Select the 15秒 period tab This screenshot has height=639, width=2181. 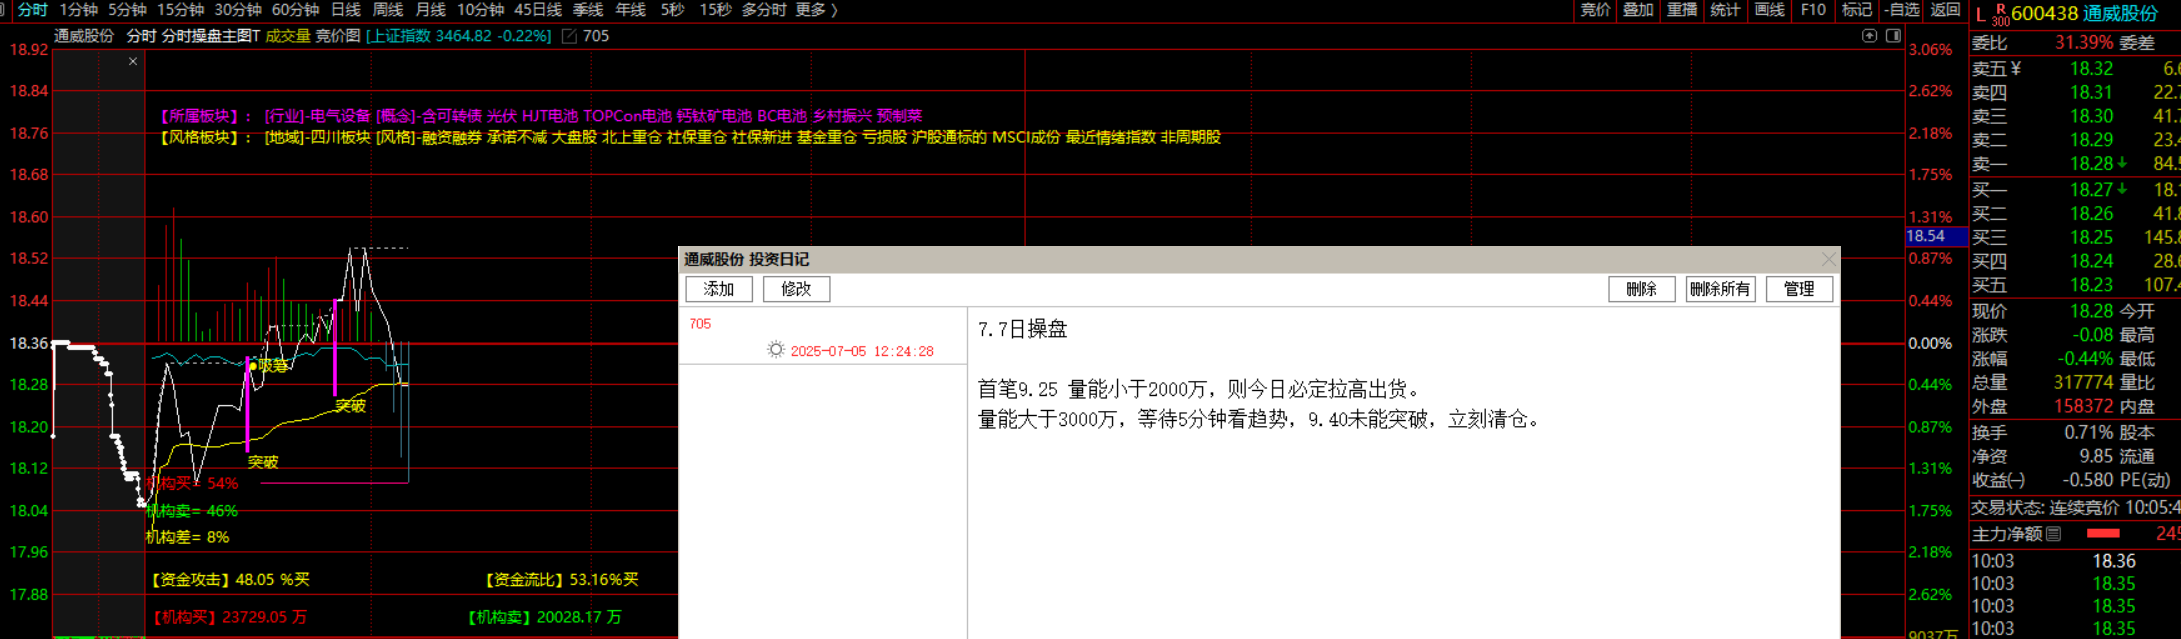point(715,10)
